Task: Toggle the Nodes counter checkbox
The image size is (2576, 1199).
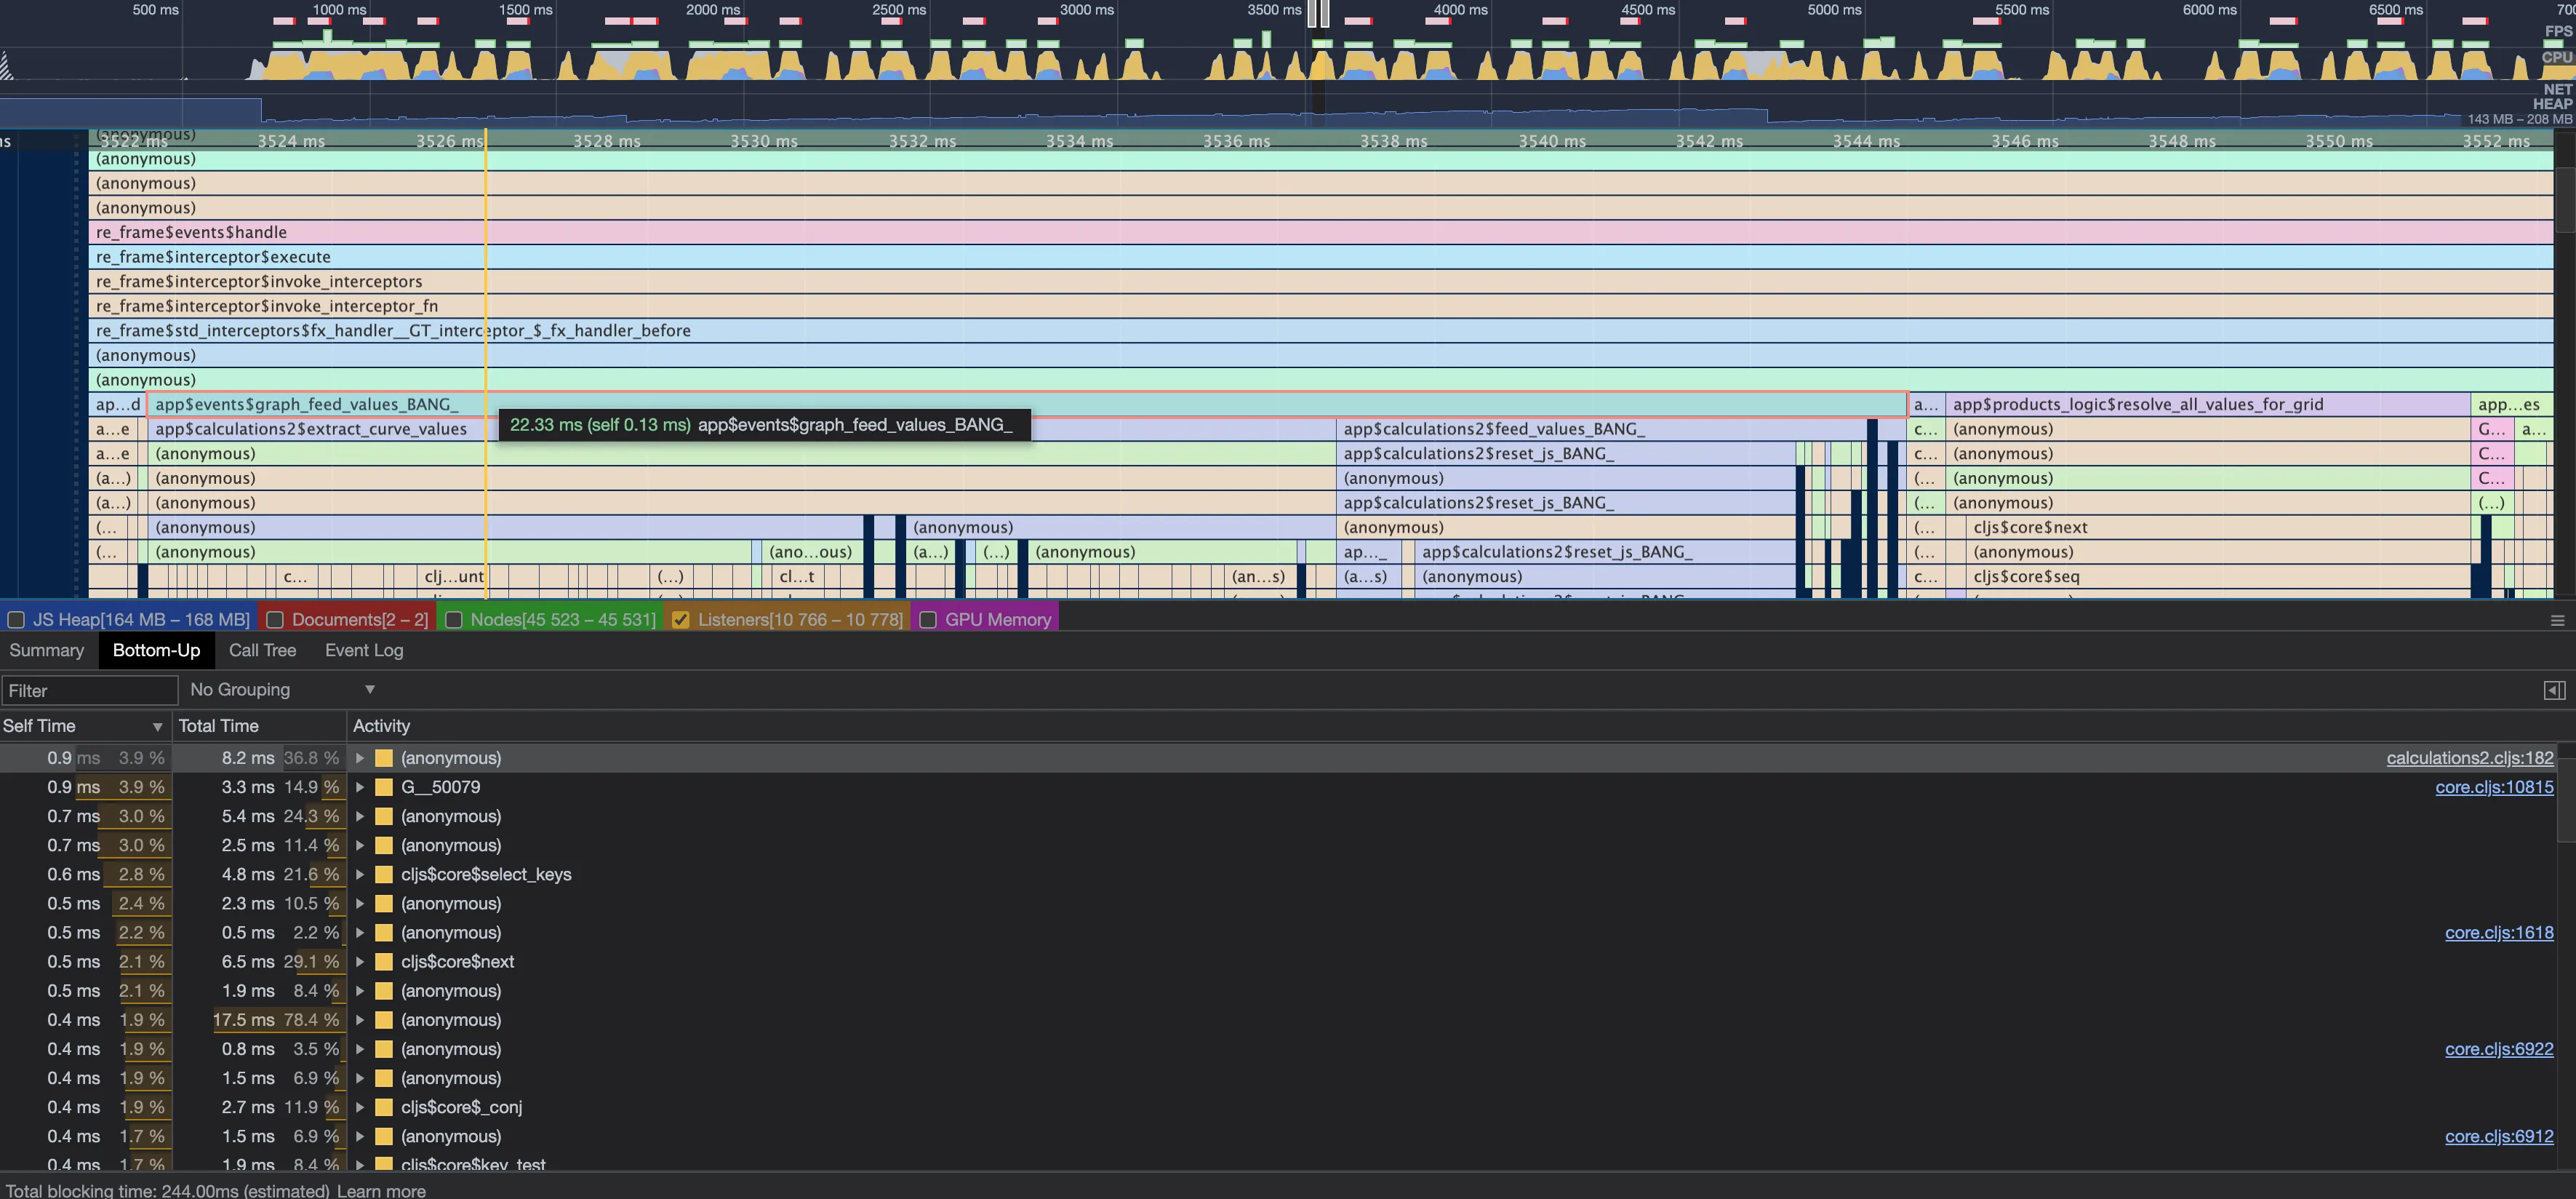Action: [x=454, y=620]
